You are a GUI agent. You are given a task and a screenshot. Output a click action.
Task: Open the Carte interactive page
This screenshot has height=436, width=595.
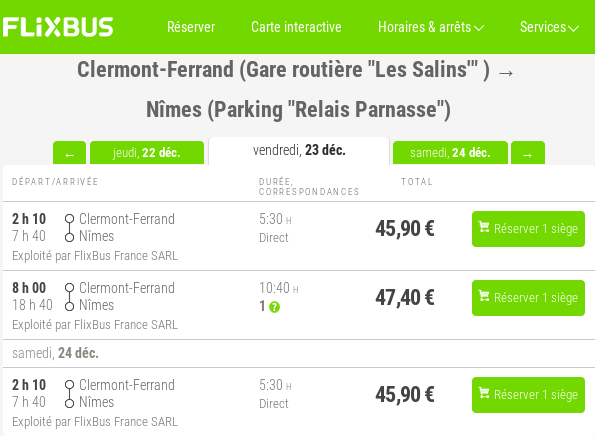point(296,27)
